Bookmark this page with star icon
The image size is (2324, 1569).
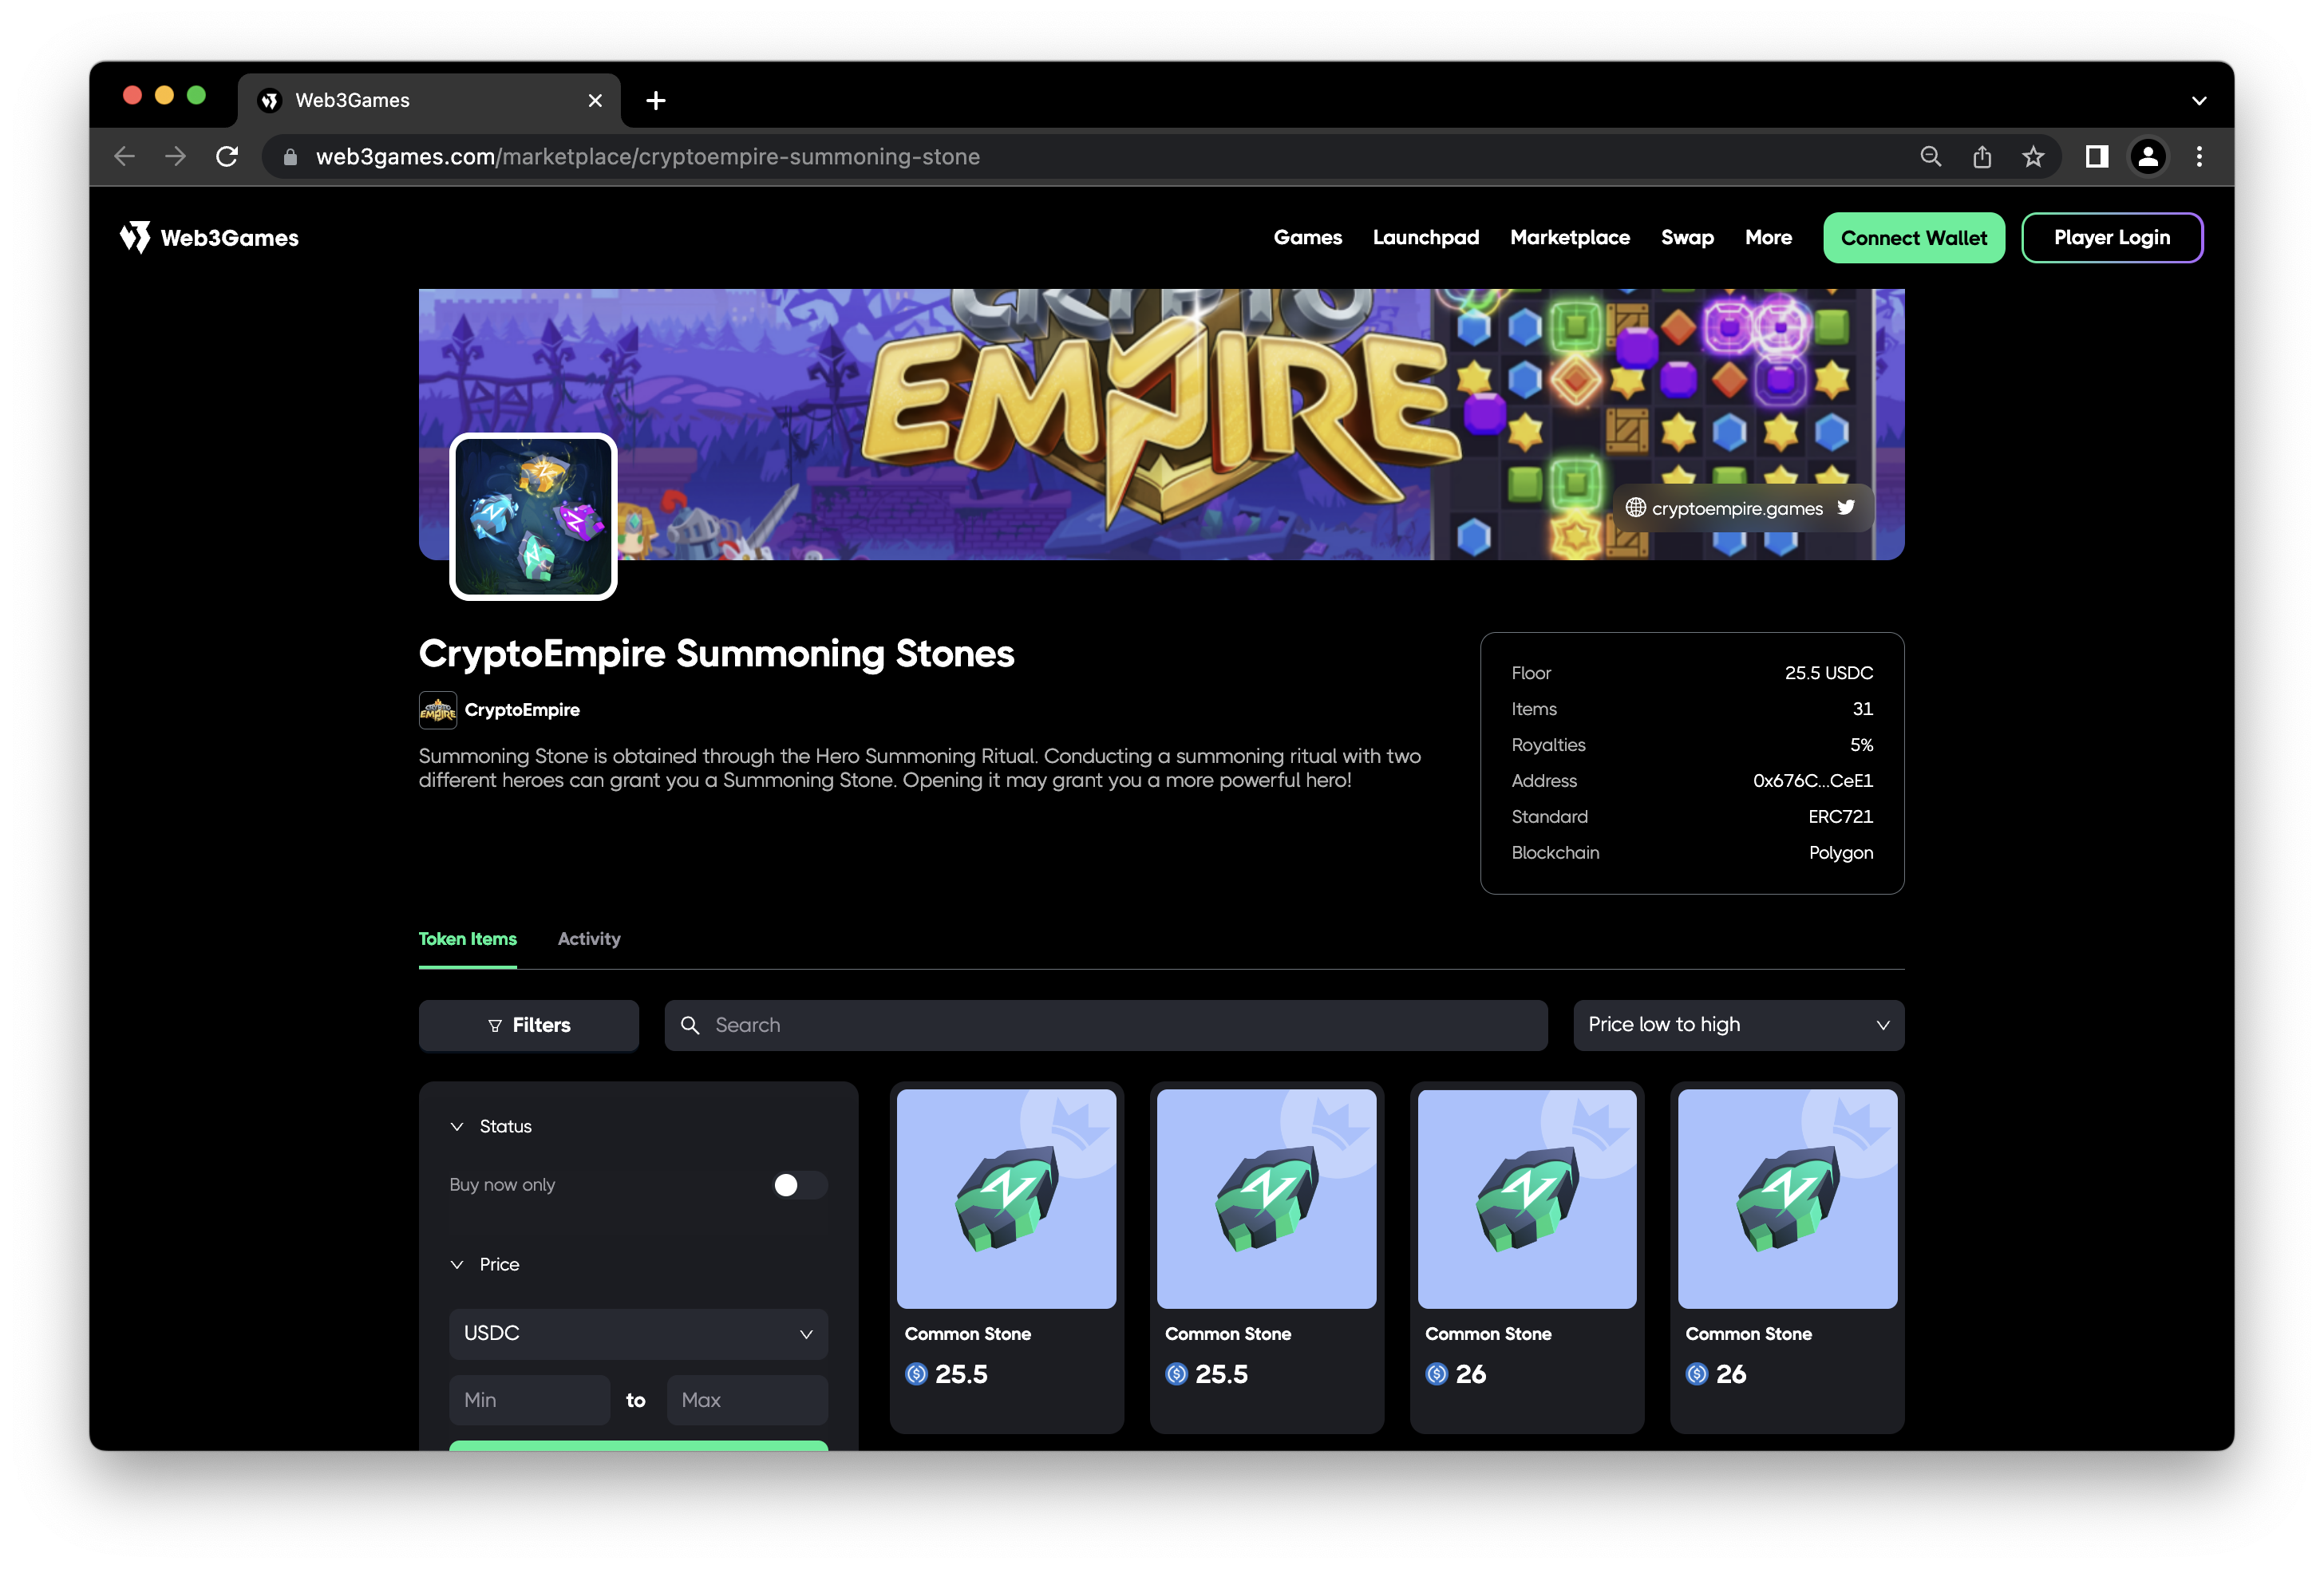(x=2032, y=156)
